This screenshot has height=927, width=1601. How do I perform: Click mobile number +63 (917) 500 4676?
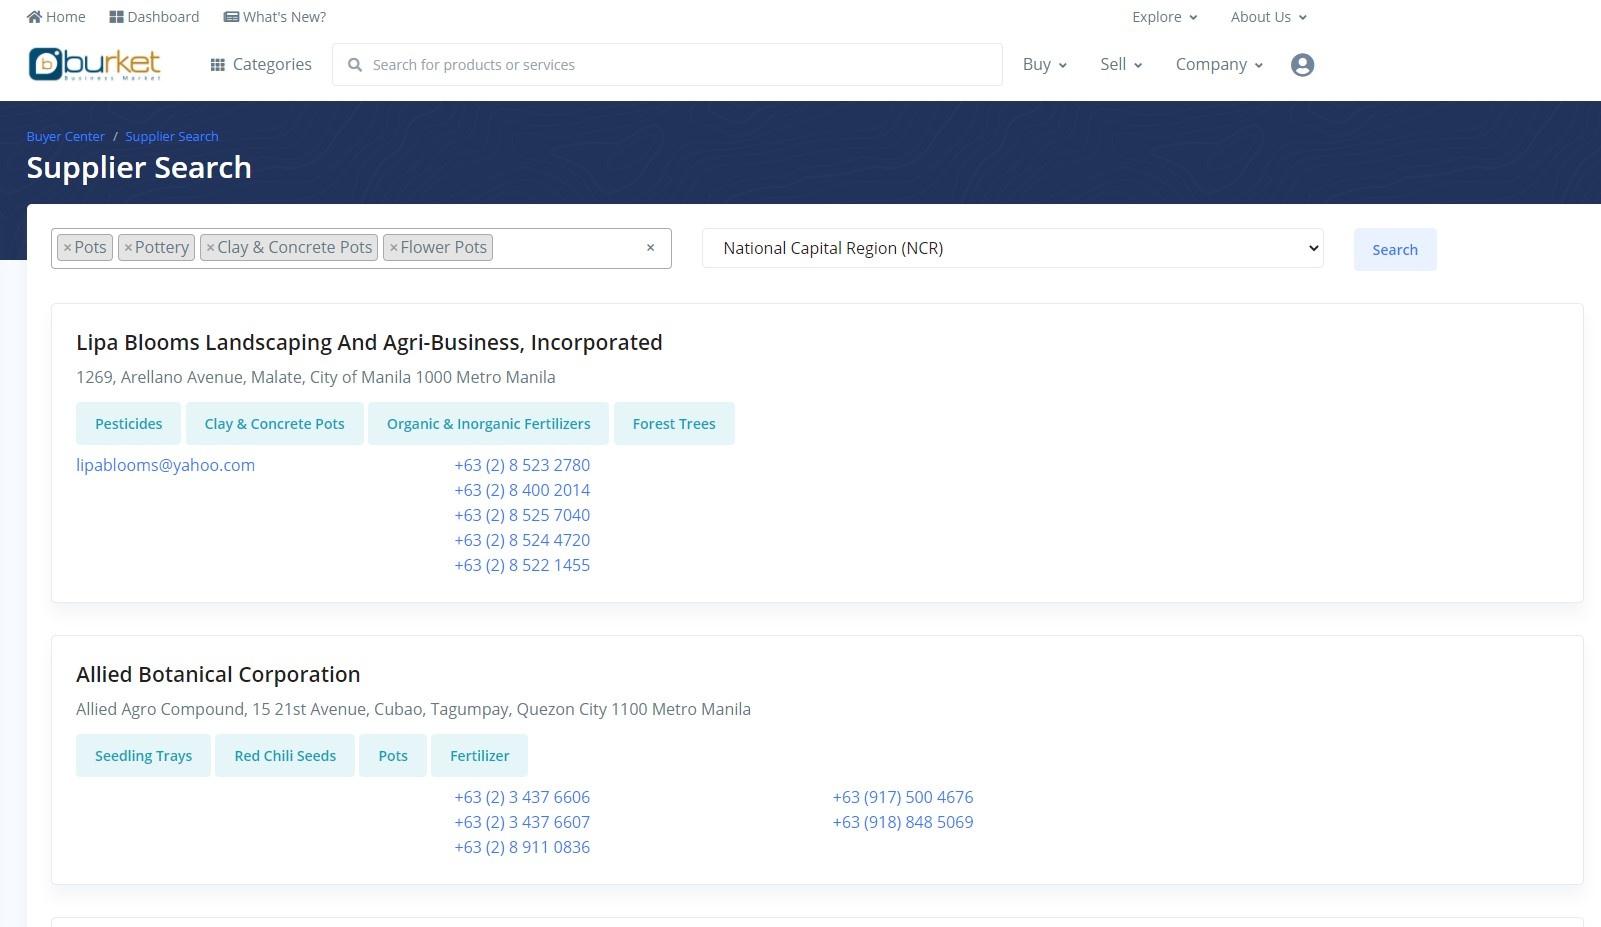point(902,797)
